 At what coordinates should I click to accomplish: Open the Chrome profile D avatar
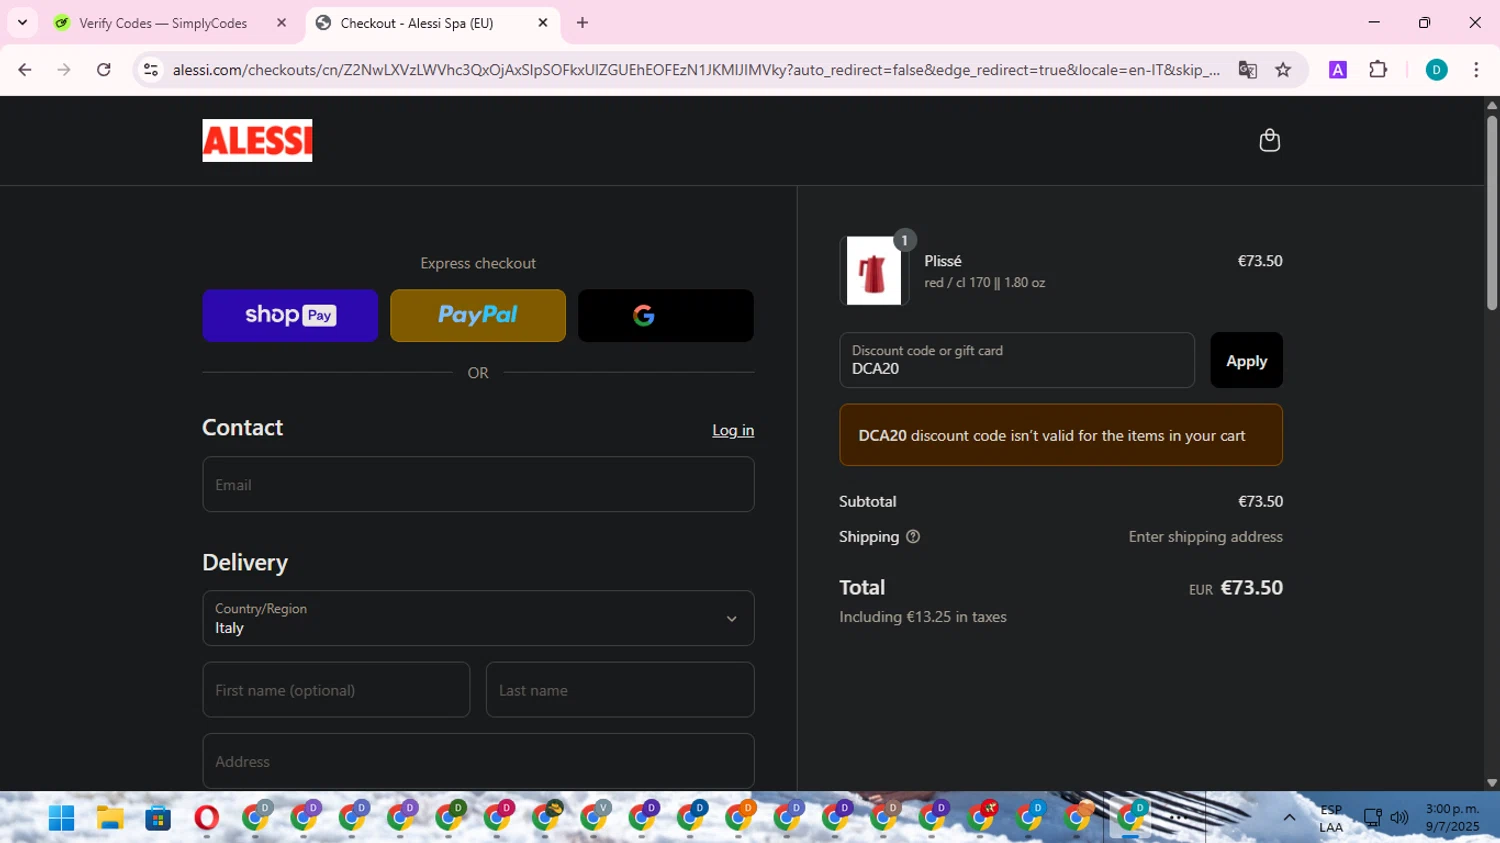[1436, 70]
